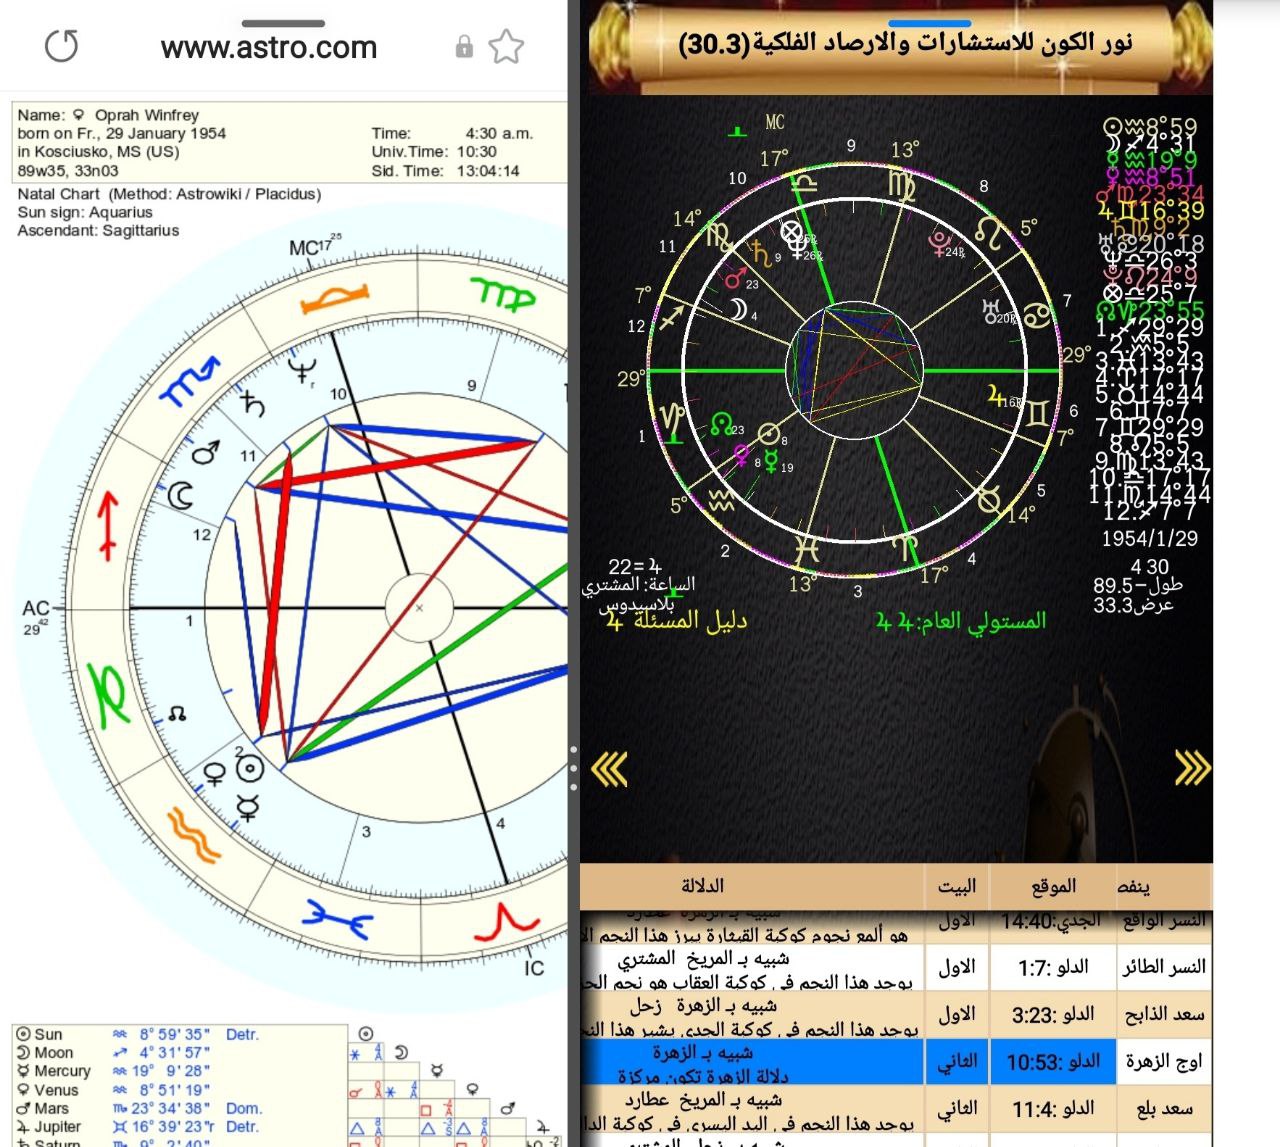1280x1147 pixels.
Task: Tap the Virgo glyph in the Arabic app chart
Action: coord(900,185)
